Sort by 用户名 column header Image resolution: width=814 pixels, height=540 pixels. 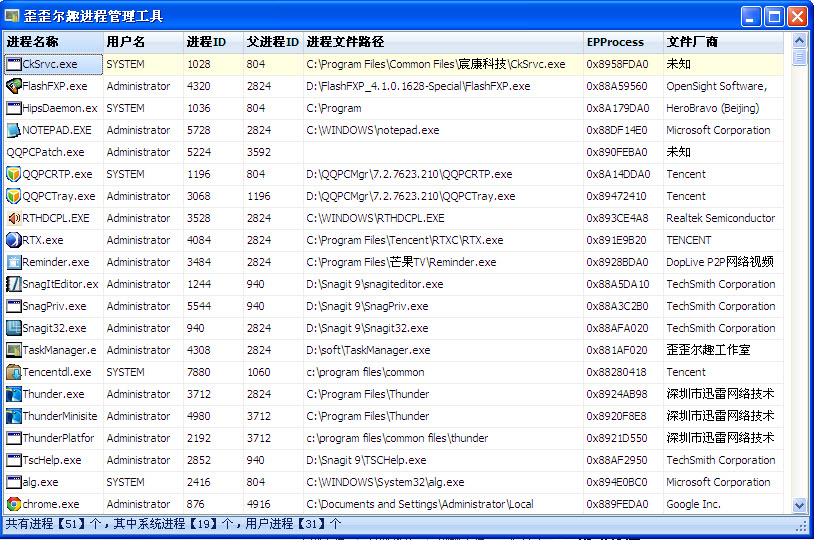pos(143,42)
